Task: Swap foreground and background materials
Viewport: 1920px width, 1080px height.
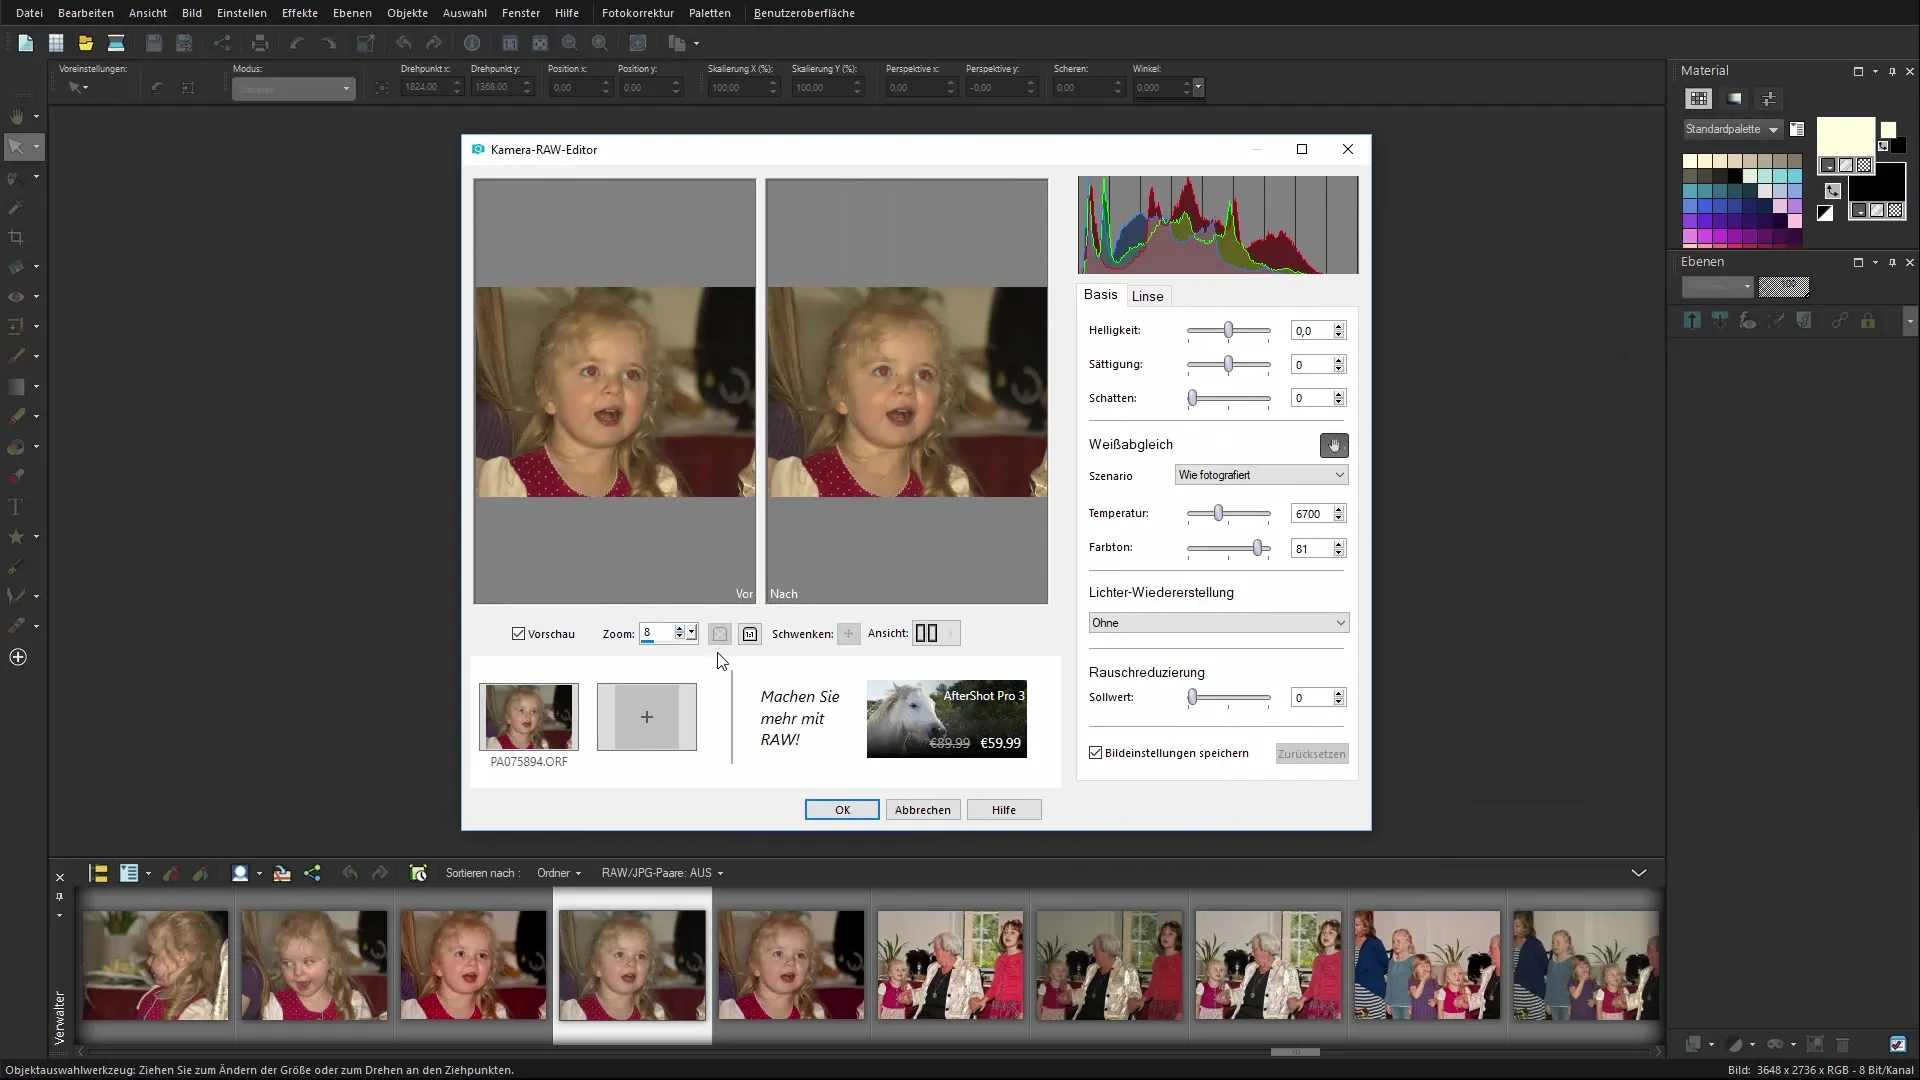Action: click(1833, 190)
